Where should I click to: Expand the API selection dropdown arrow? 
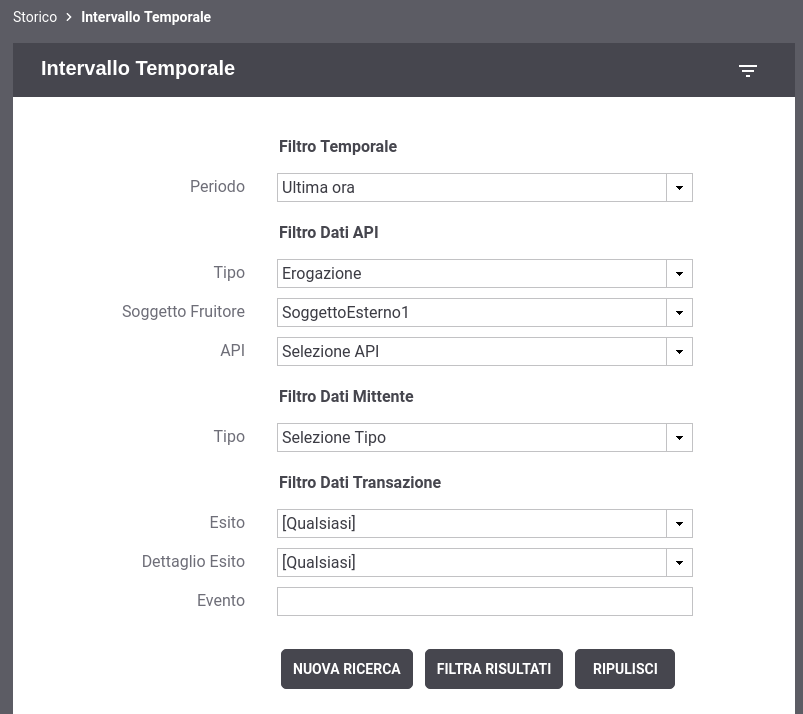click(x=679, y=351)
